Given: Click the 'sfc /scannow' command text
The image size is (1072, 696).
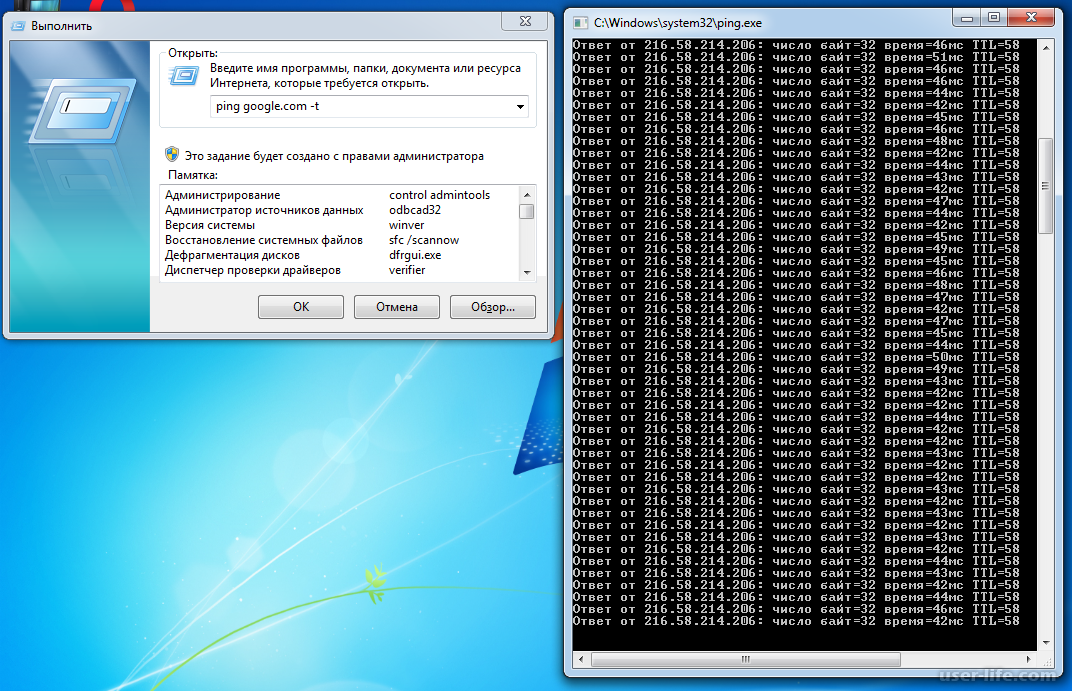Looking at the screenshot, I should point(424,241).
